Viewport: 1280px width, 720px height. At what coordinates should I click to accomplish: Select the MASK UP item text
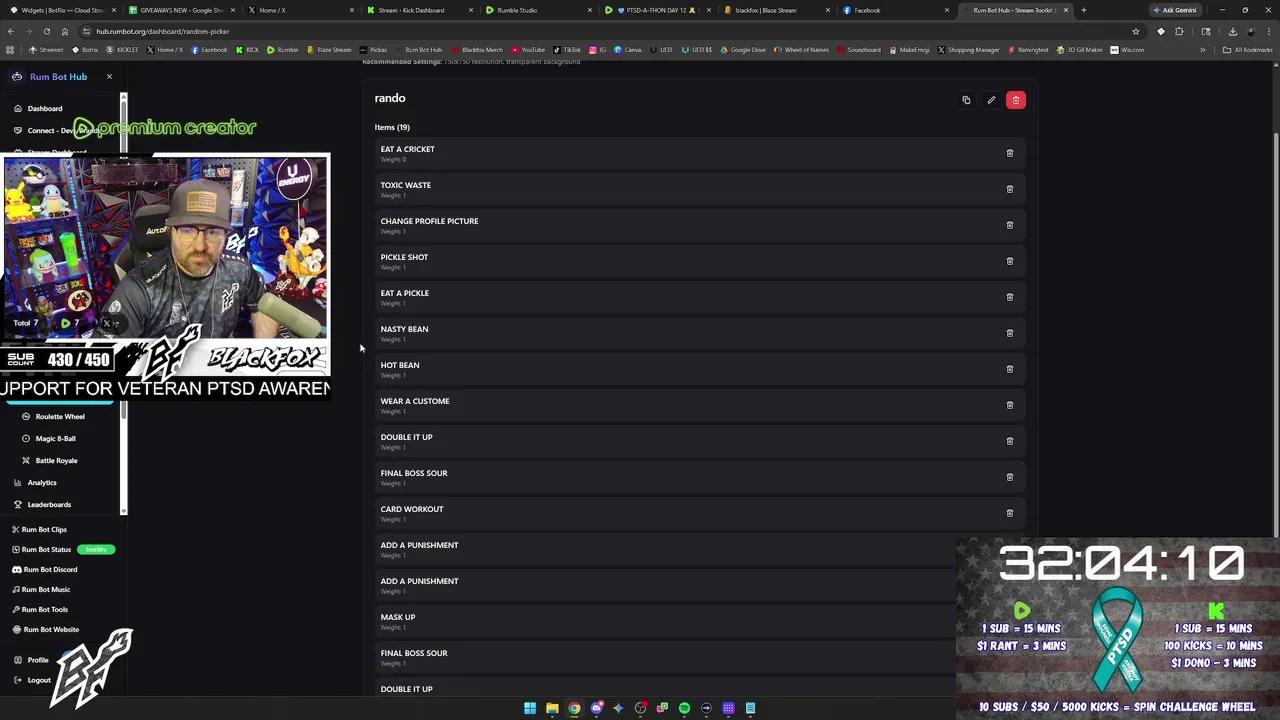[x=397, y=617]
